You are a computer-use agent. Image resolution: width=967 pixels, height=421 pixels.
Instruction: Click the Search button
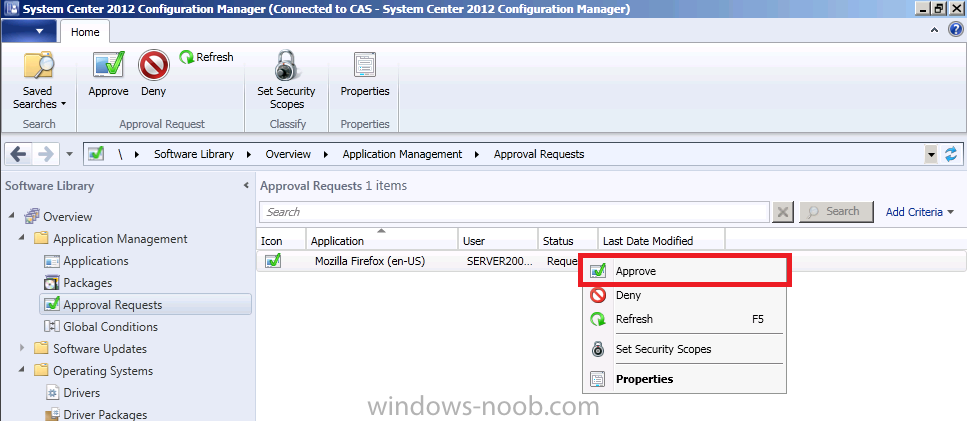pos(836,211)
